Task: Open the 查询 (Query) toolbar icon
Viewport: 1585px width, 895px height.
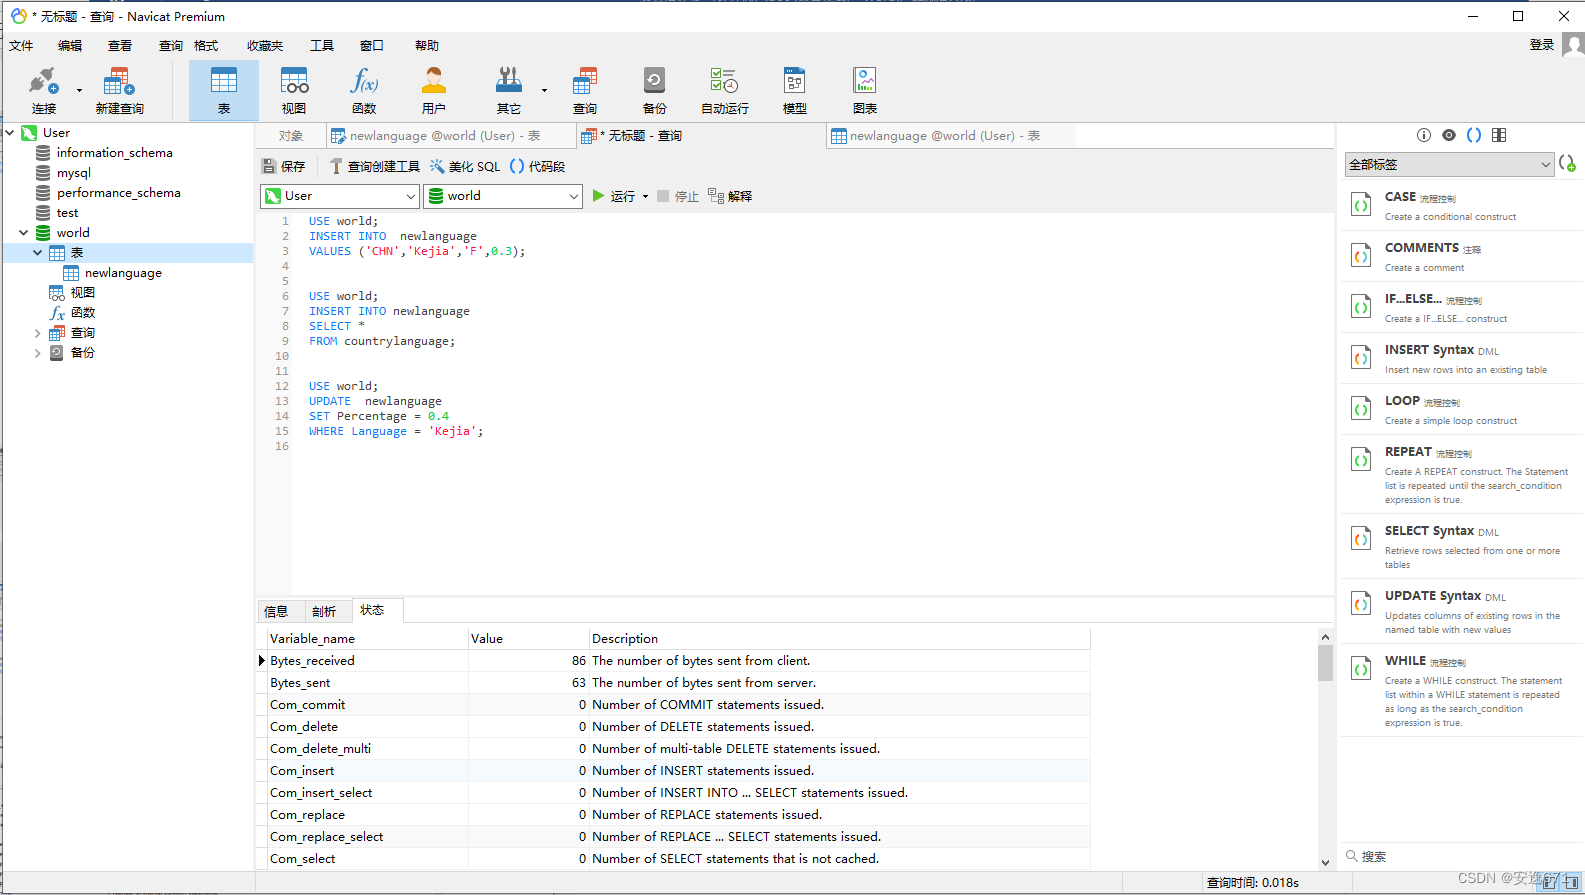Action: tap(585, 91)
